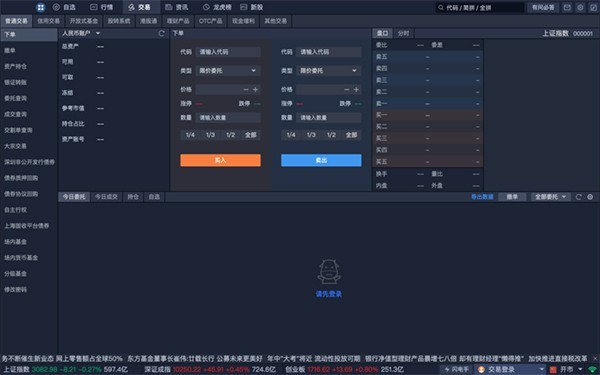Choose 全部 quantity on the sell side
This screenshot has width=600, height=375.
pos(351,135)
